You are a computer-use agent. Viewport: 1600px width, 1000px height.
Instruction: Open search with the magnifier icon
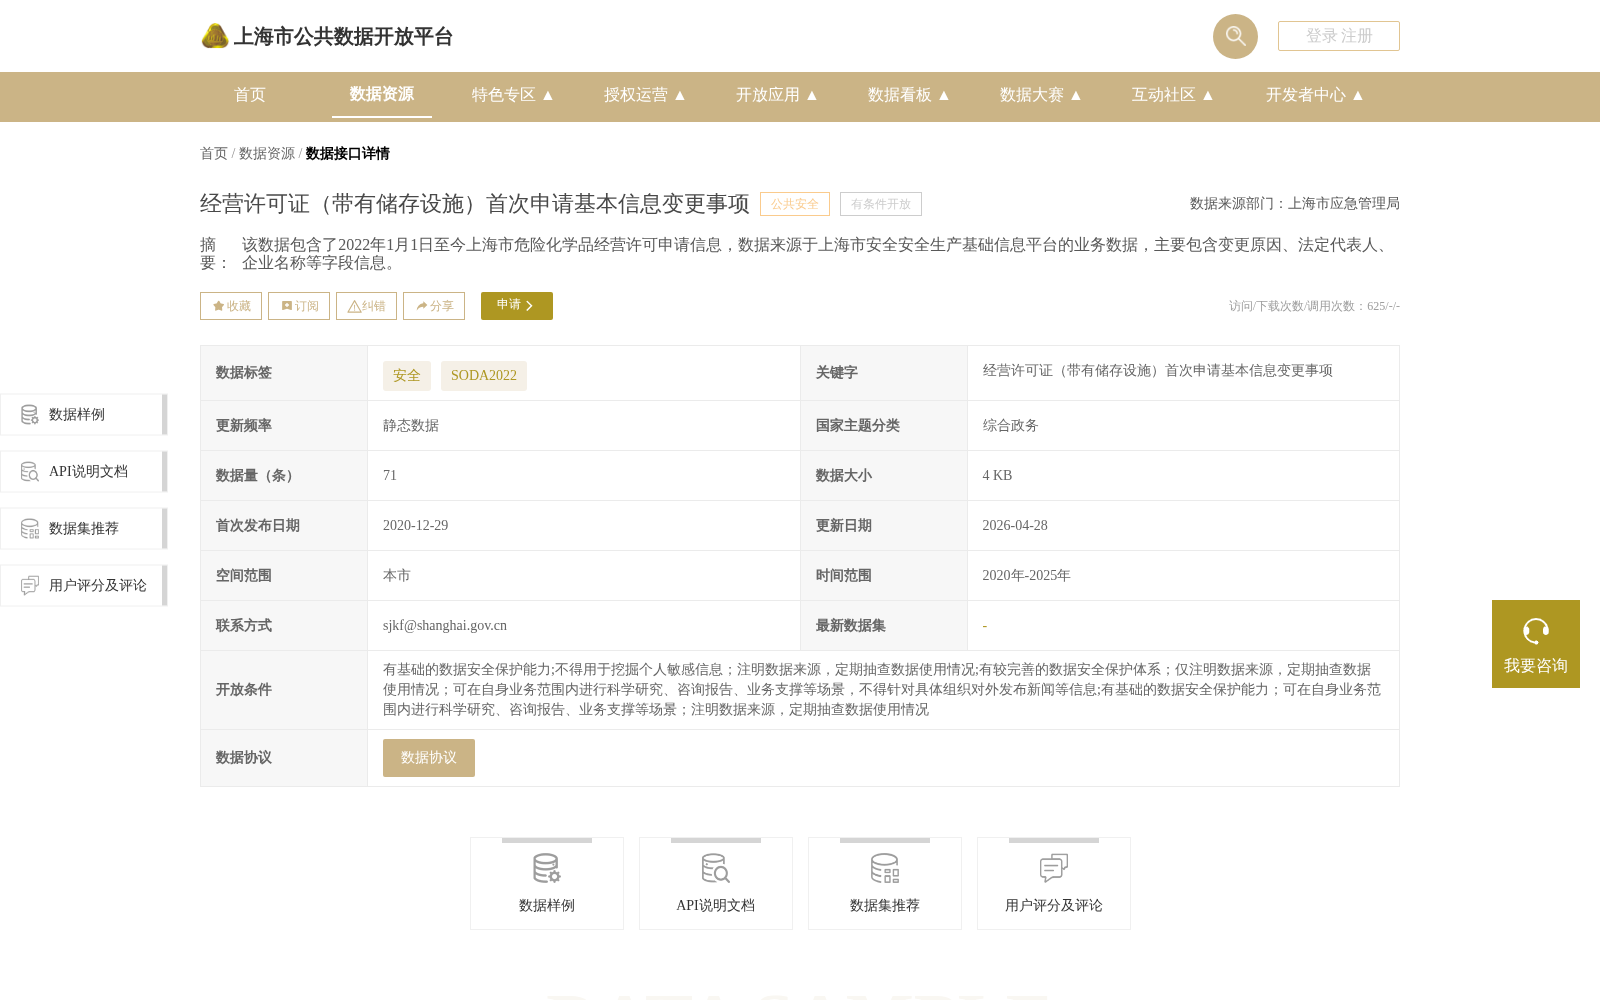1235,36
